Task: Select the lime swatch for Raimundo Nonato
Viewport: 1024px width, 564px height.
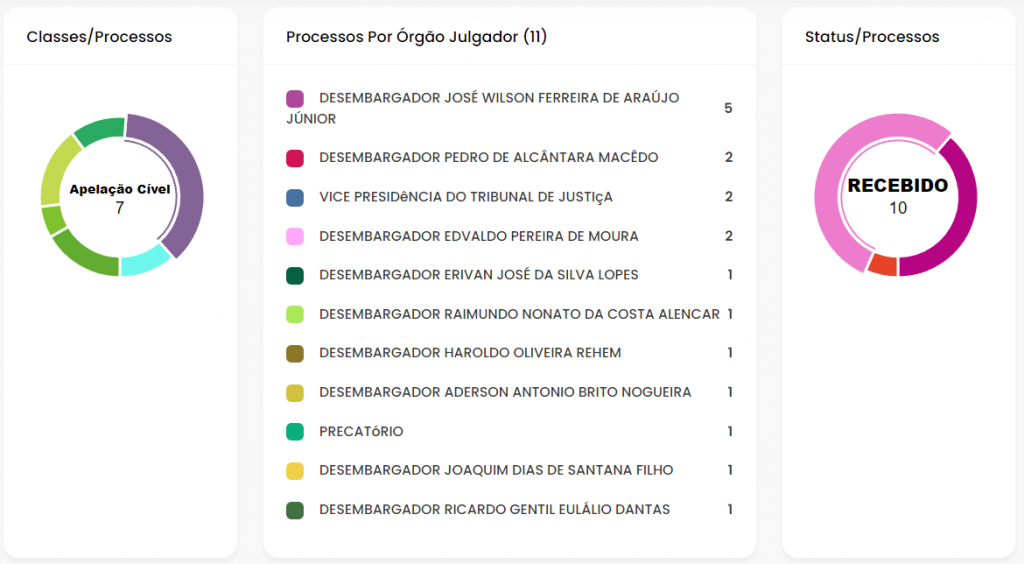Action: pyautogui.click(x=295, y=314)
